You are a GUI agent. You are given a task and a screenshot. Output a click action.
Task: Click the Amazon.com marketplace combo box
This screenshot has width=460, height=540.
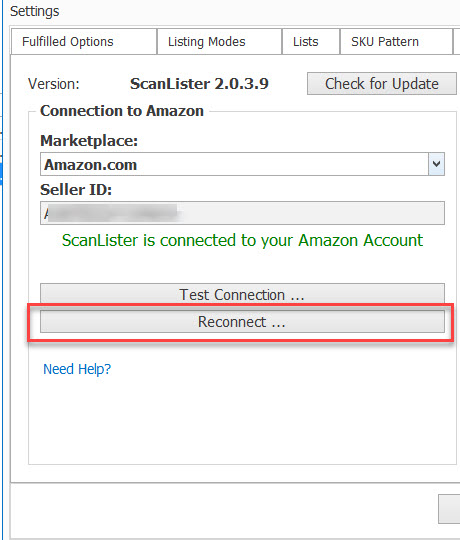click(x=242, y=164)
